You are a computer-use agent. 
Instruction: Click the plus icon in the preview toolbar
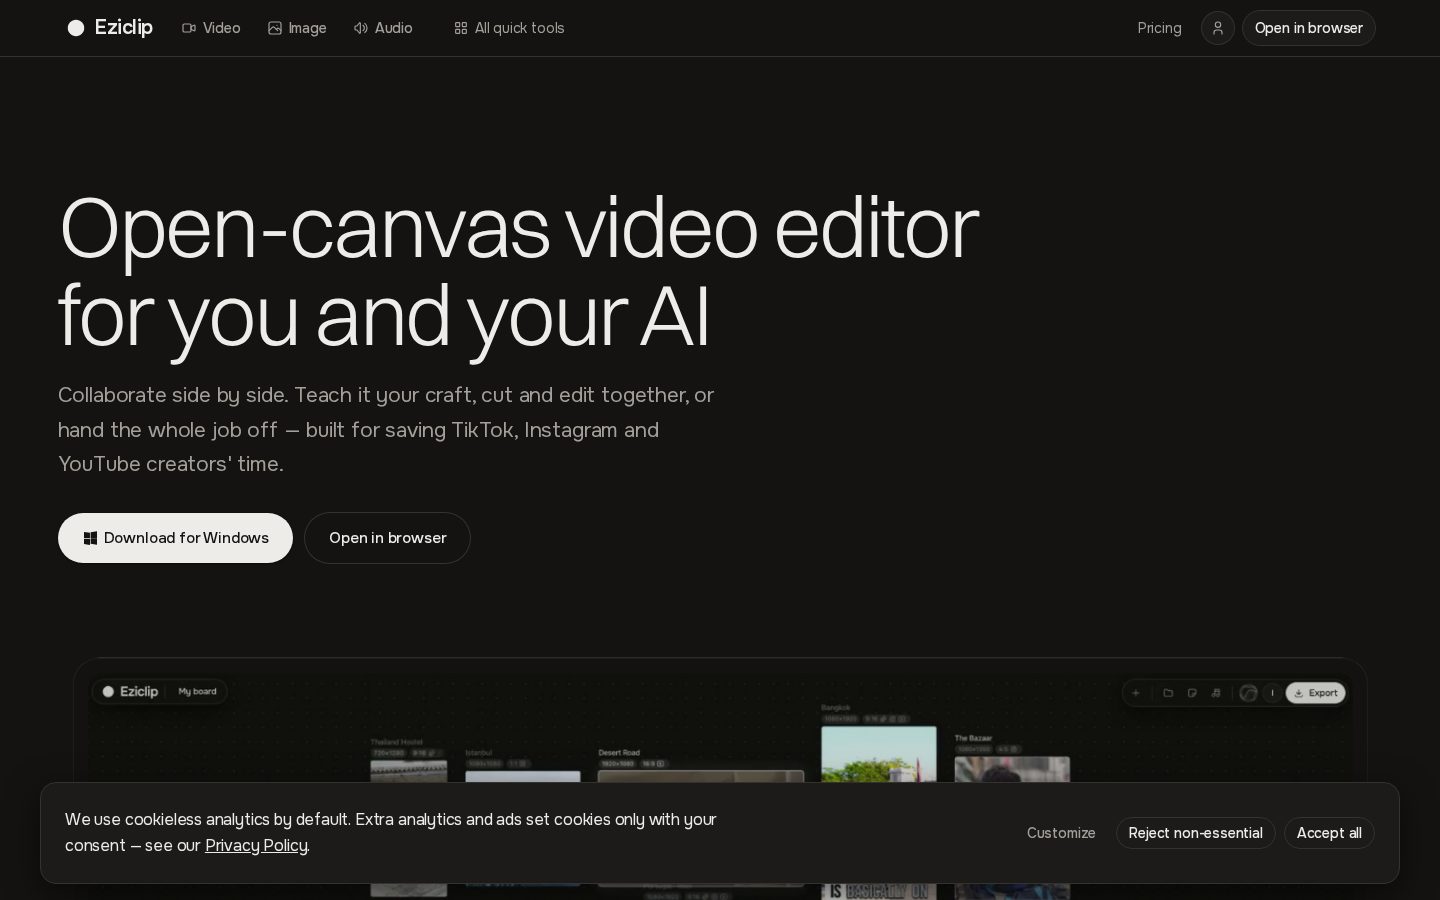pyautogui.click(x=1135, y=693)
